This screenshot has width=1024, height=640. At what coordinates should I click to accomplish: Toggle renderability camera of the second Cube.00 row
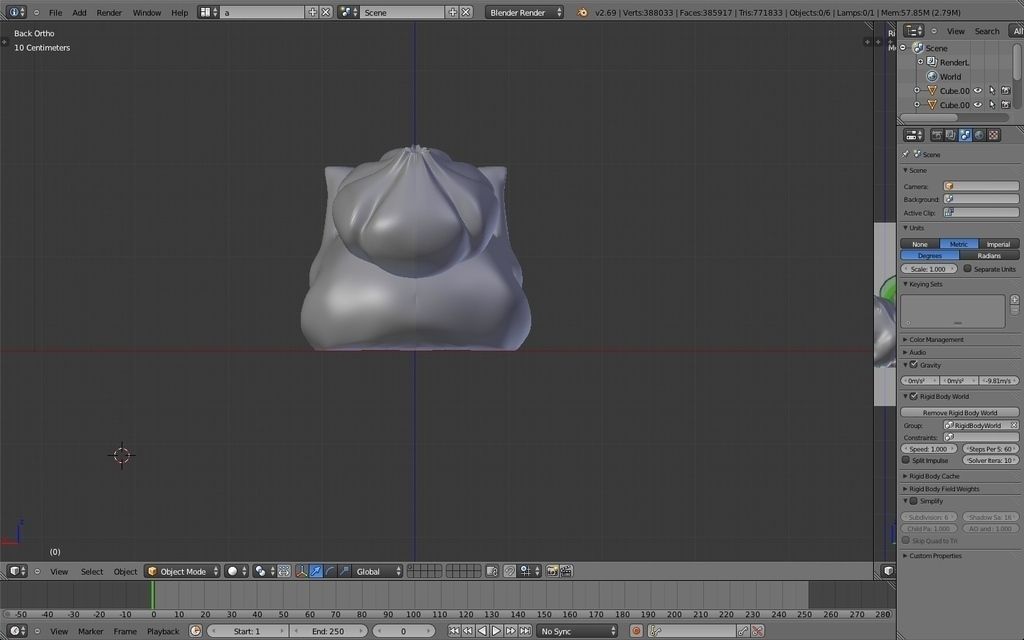[1006, 104]
